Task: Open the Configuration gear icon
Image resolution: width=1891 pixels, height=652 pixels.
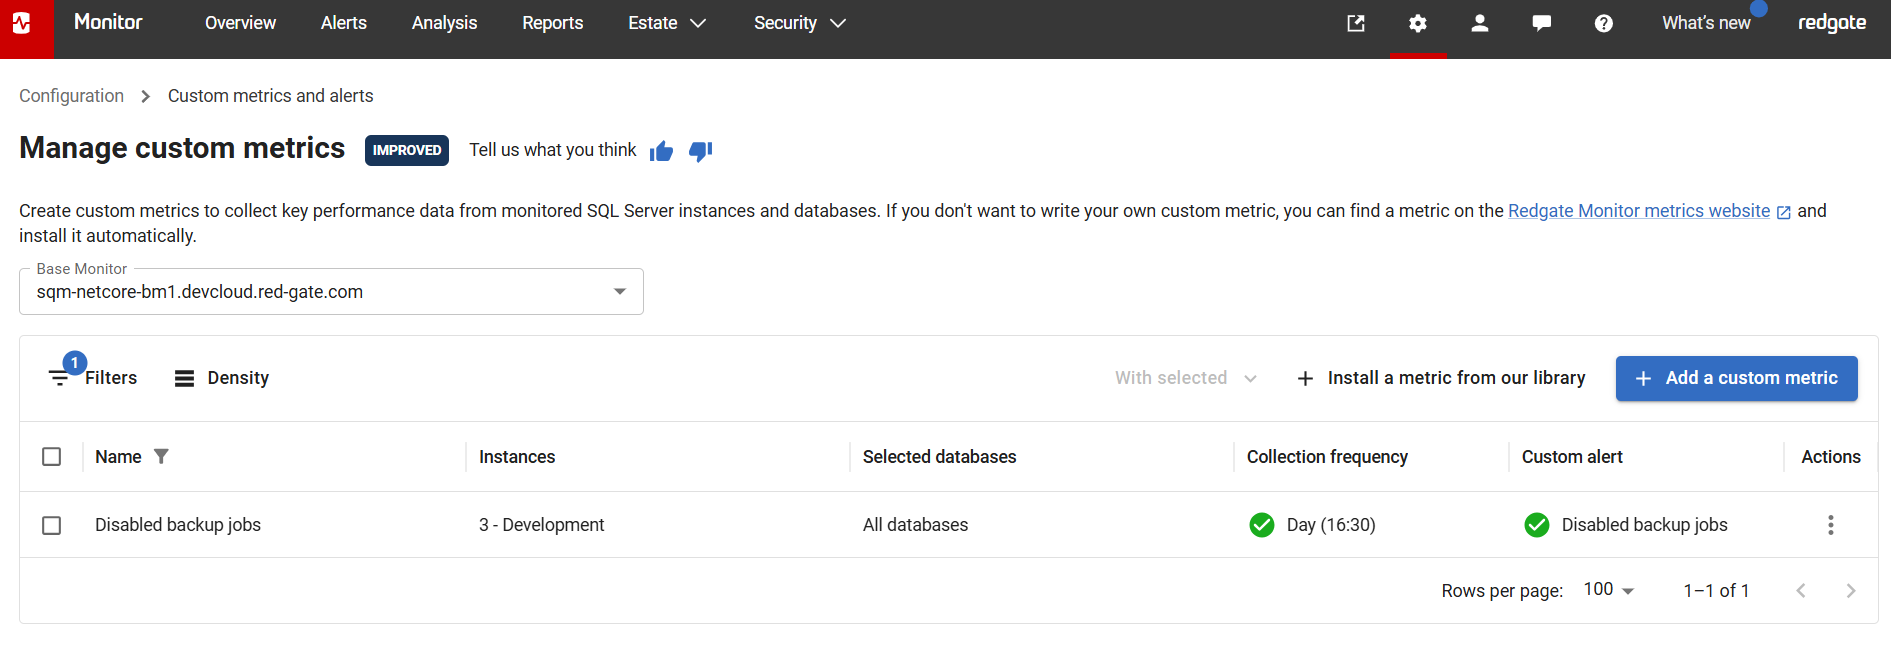Action: click(x=1418, y=23)
